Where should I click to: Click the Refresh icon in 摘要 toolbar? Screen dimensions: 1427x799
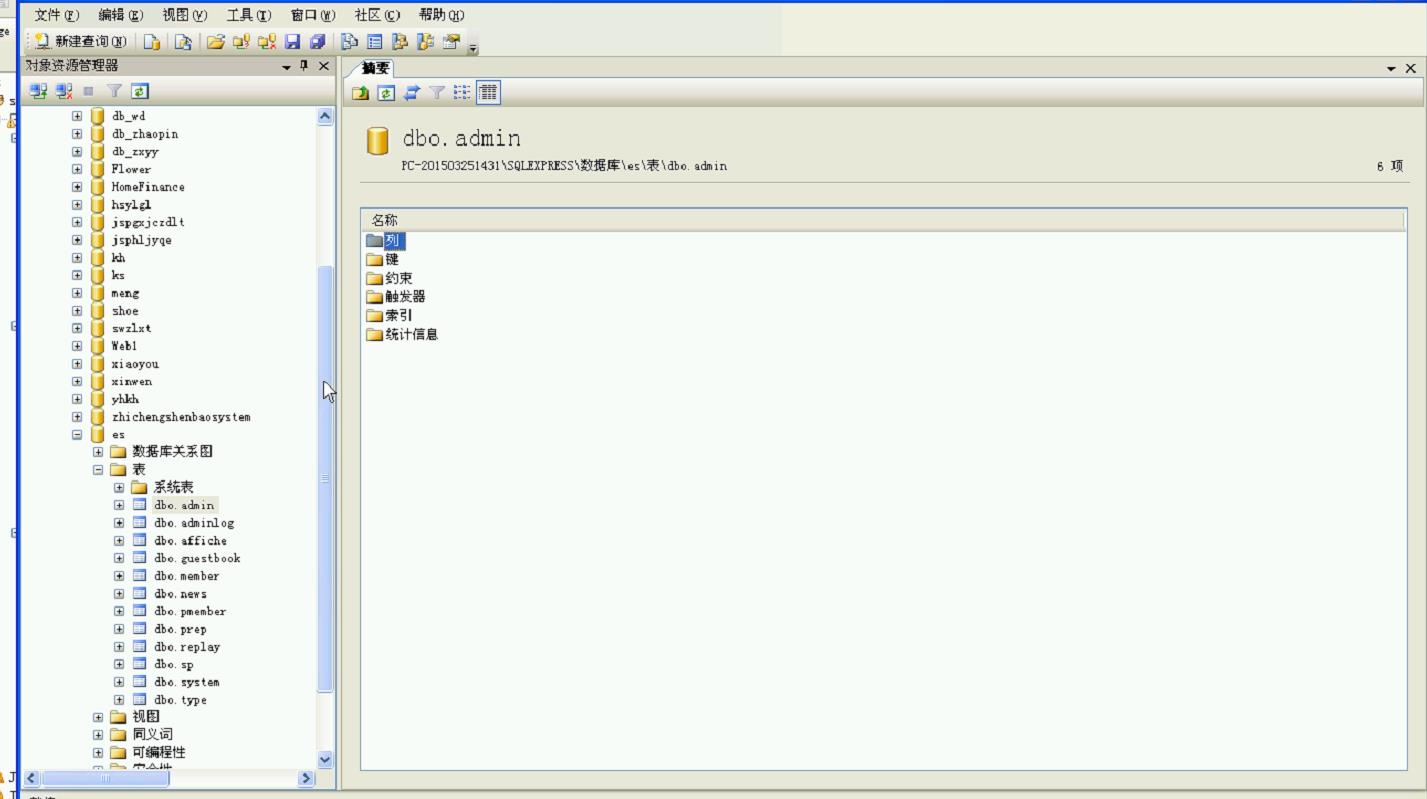coord(386,92)
